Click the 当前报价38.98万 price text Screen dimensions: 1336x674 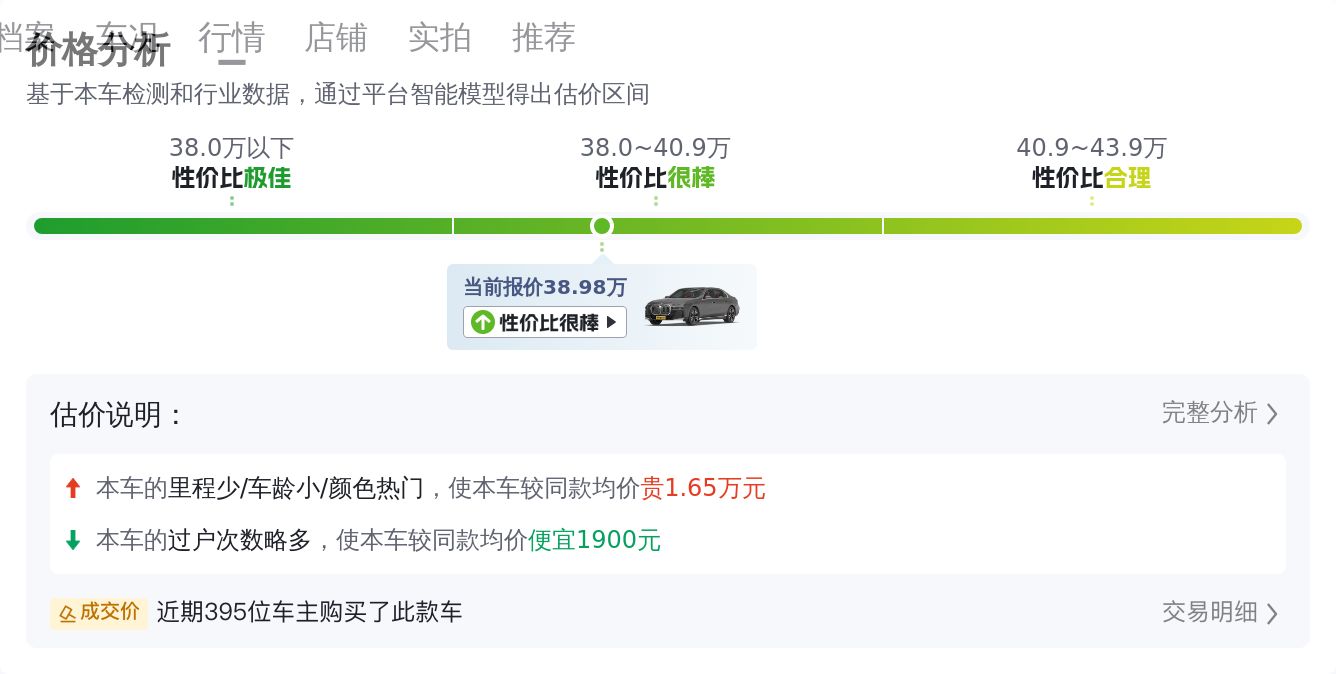544,287
